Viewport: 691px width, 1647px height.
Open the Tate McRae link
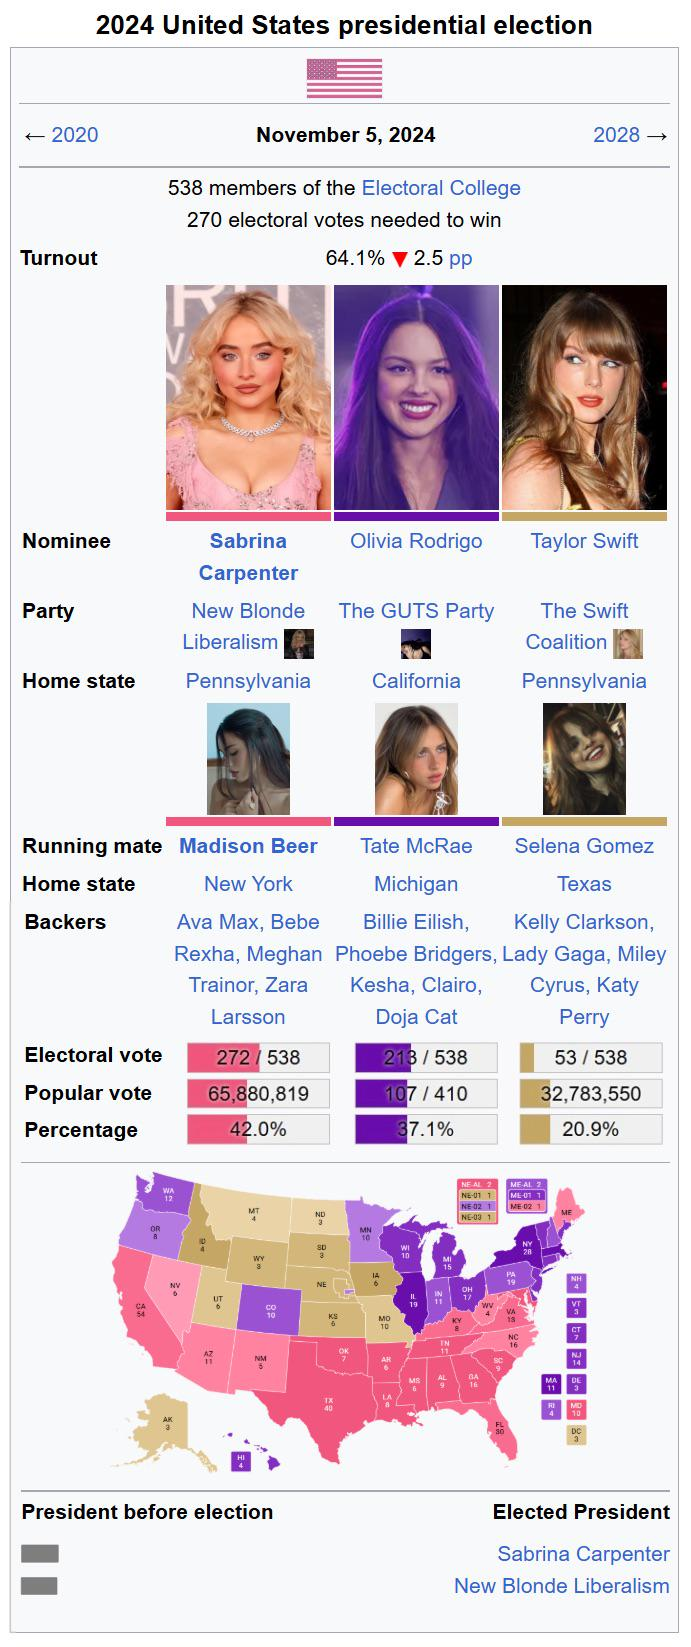[x=416, y=846]
